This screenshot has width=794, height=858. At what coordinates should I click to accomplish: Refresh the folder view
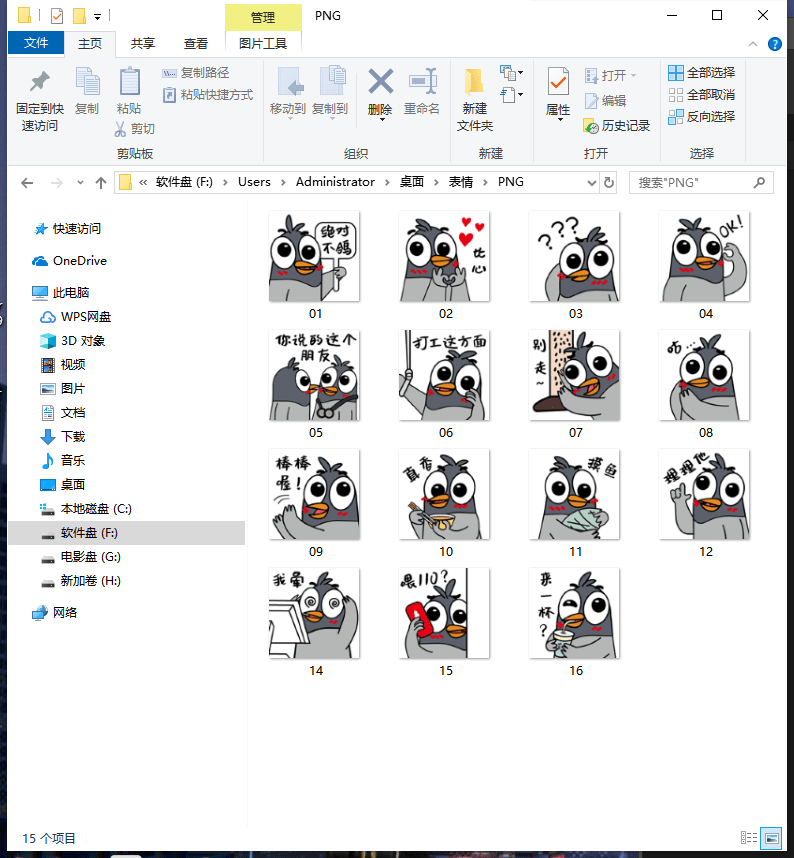pyautogui.click(x=608, y=183)
